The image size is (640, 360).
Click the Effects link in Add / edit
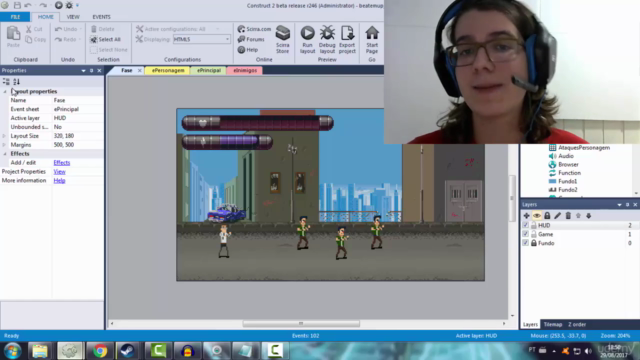[62, 162]
